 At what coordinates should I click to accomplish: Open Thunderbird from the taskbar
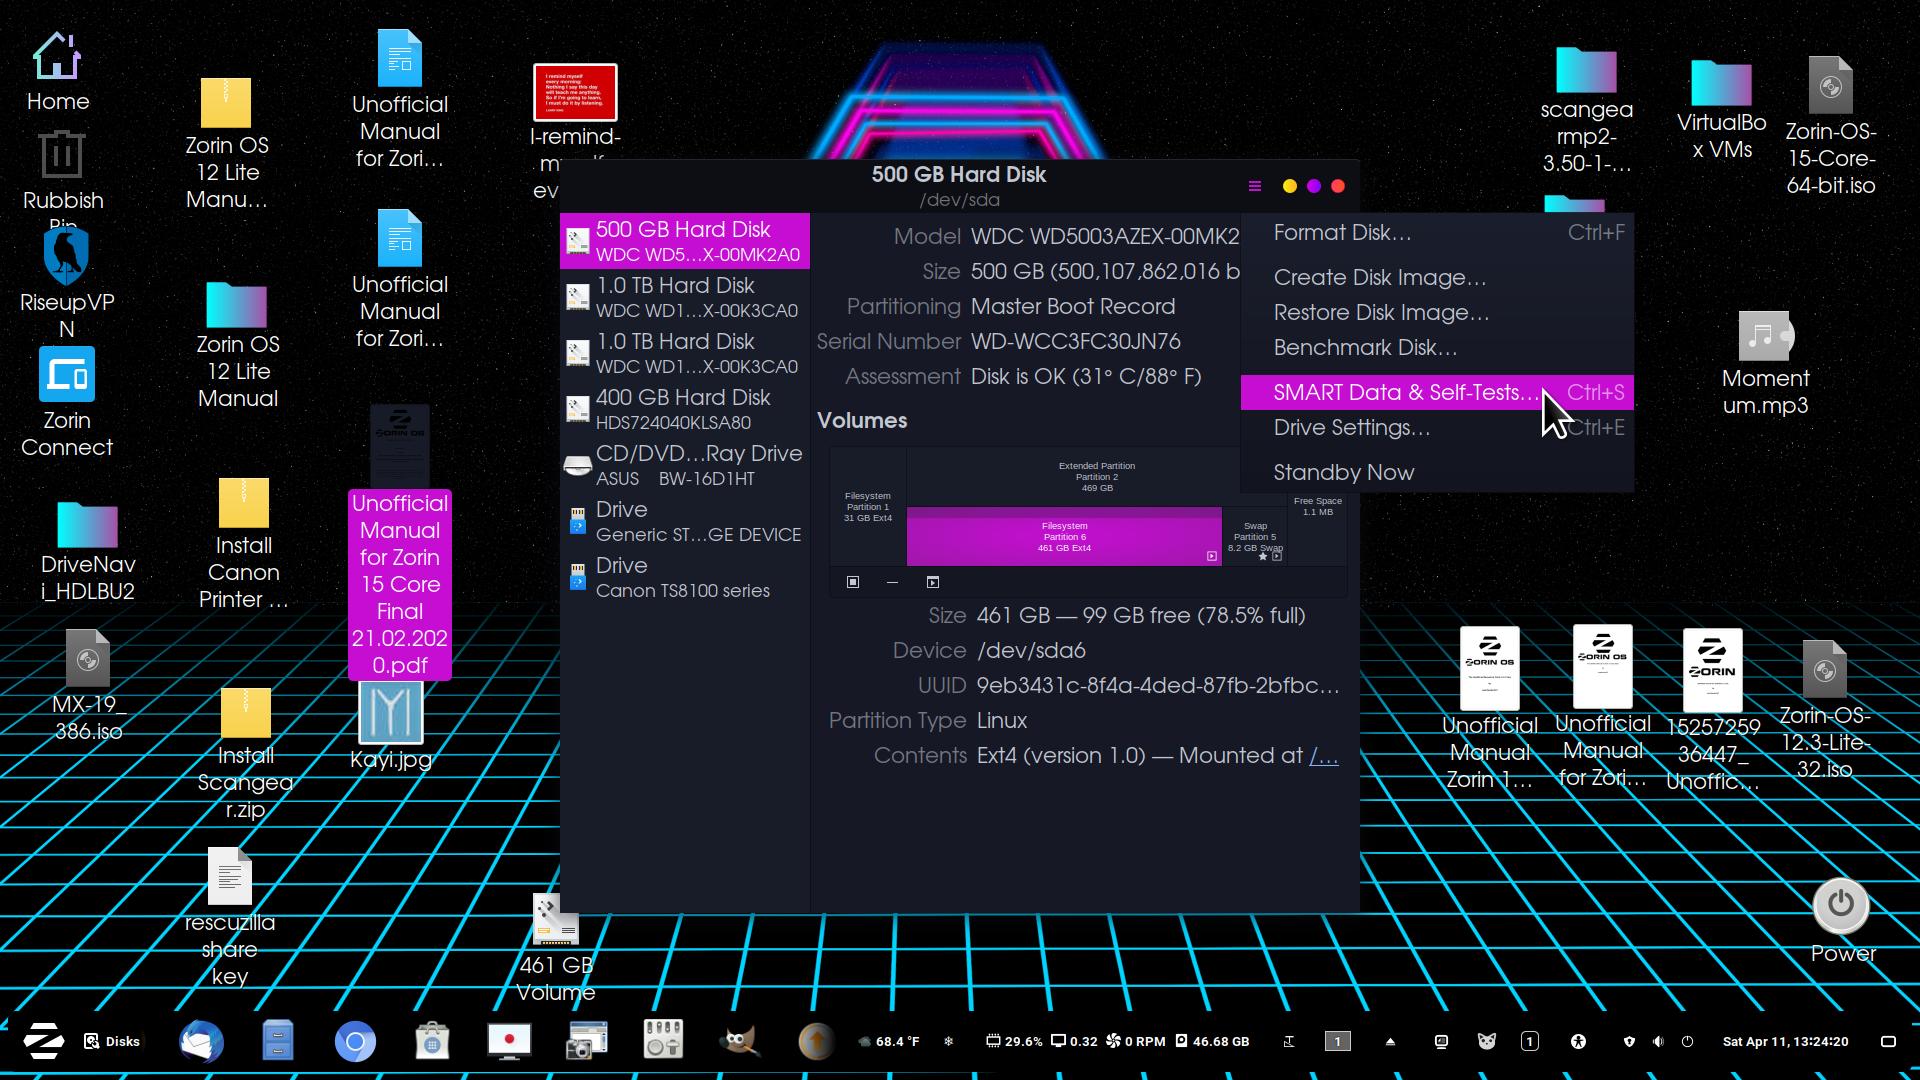[201, 1041]
